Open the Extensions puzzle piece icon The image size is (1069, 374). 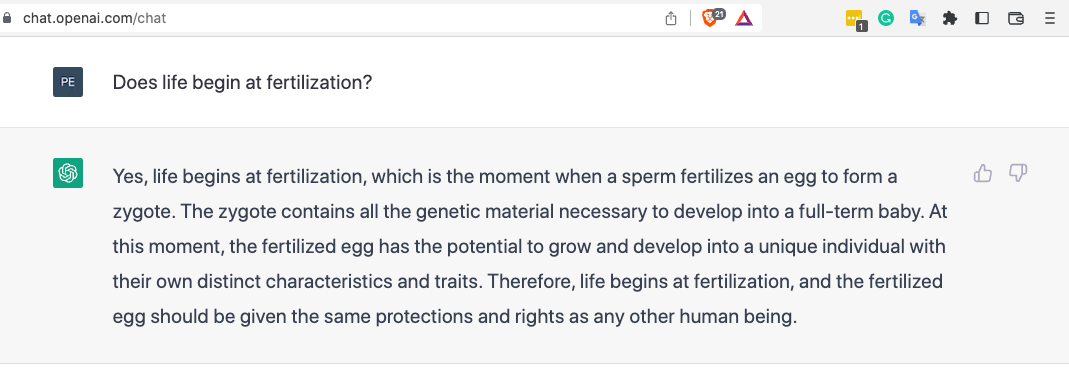[950, 18]
